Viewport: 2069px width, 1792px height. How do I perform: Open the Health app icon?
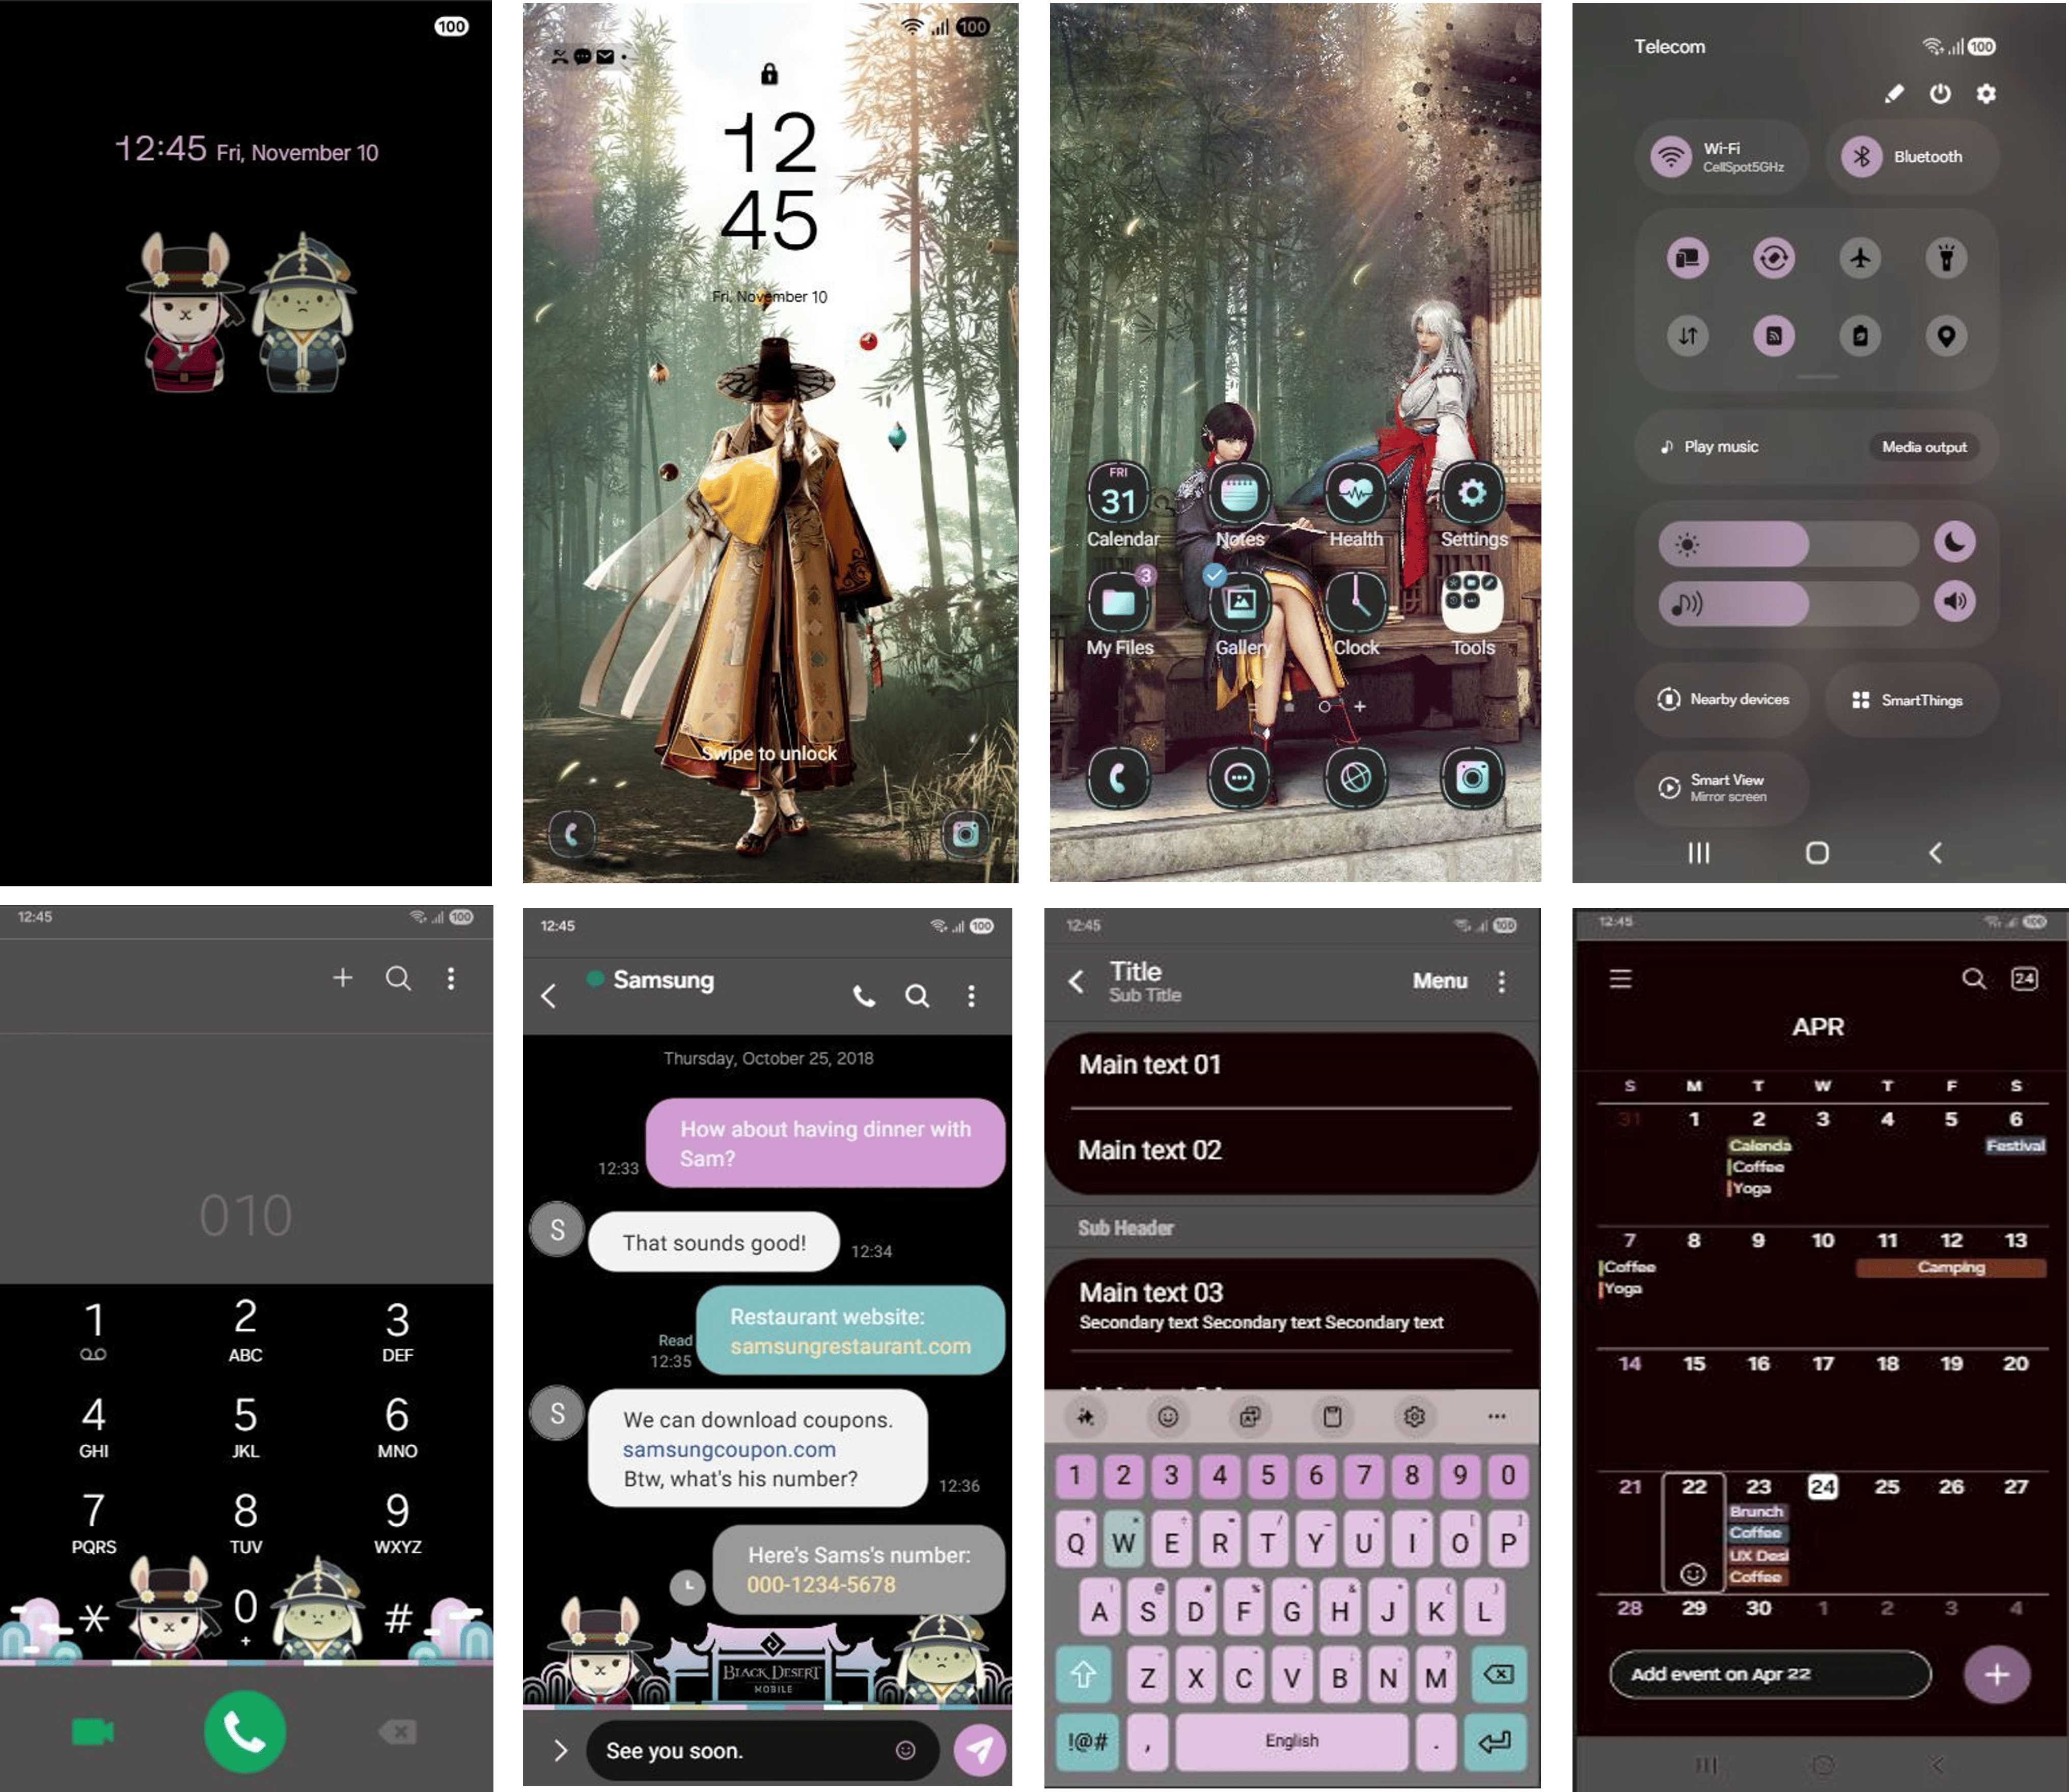(1355, 494)
